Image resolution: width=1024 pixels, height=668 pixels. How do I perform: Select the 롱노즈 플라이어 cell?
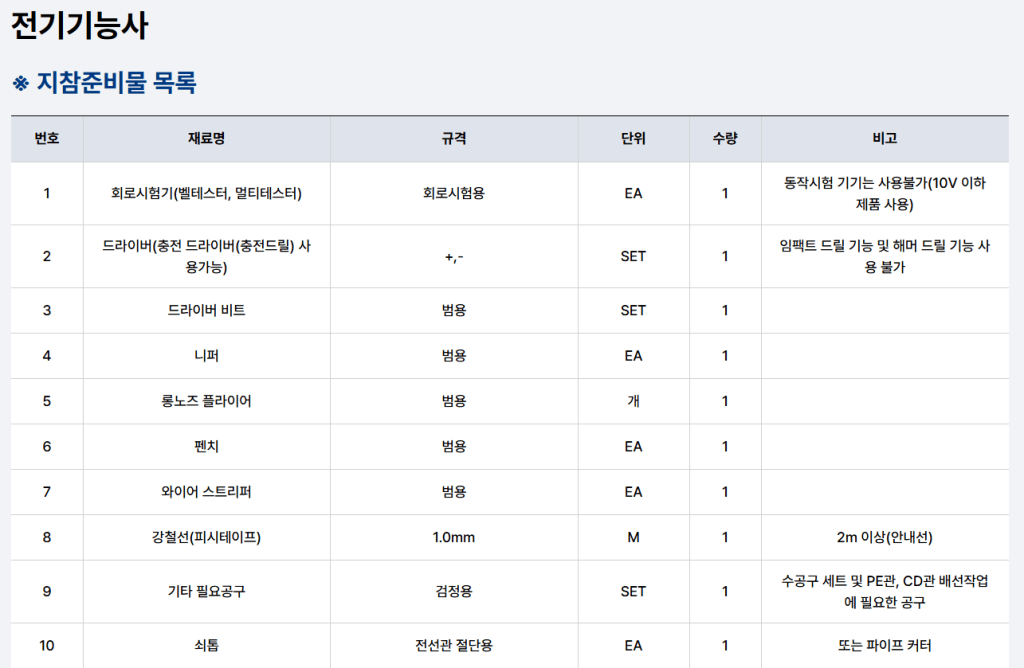(x=206, y=401)
